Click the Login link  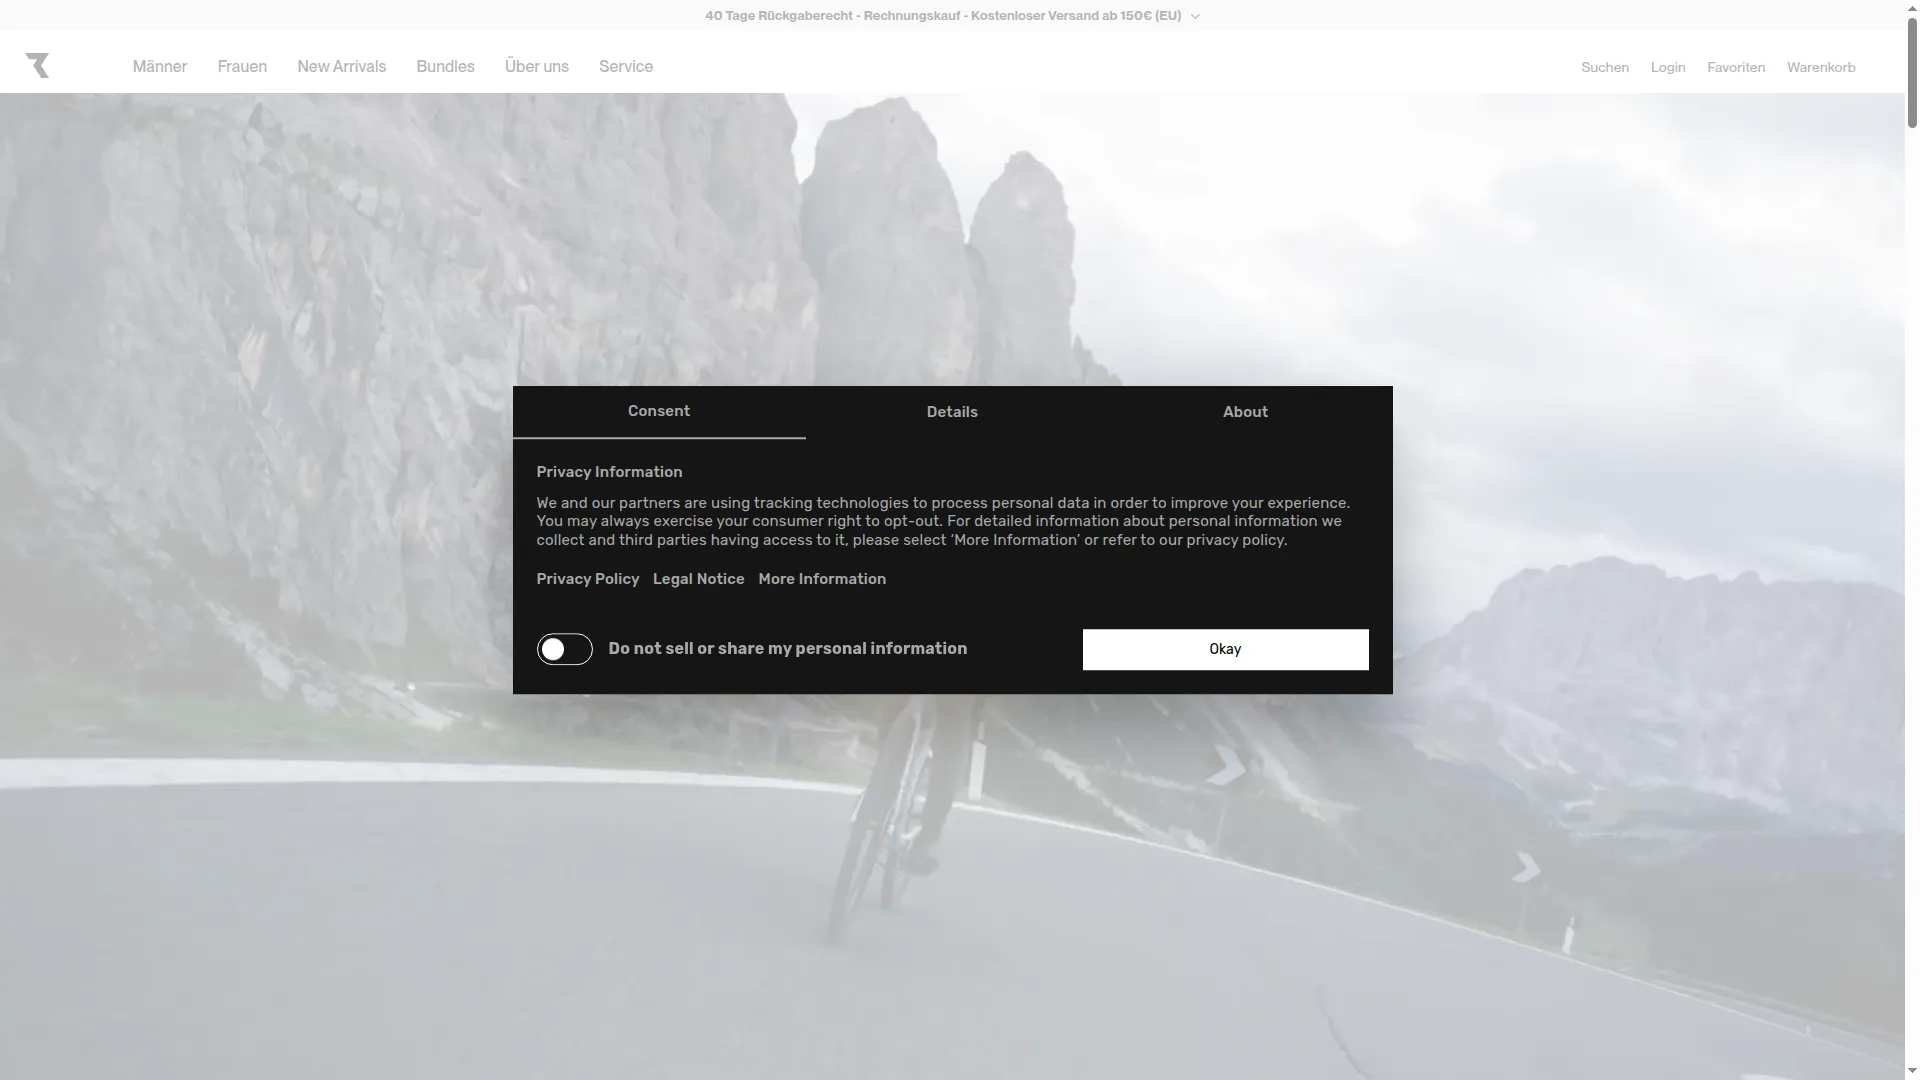(1667, 67)
